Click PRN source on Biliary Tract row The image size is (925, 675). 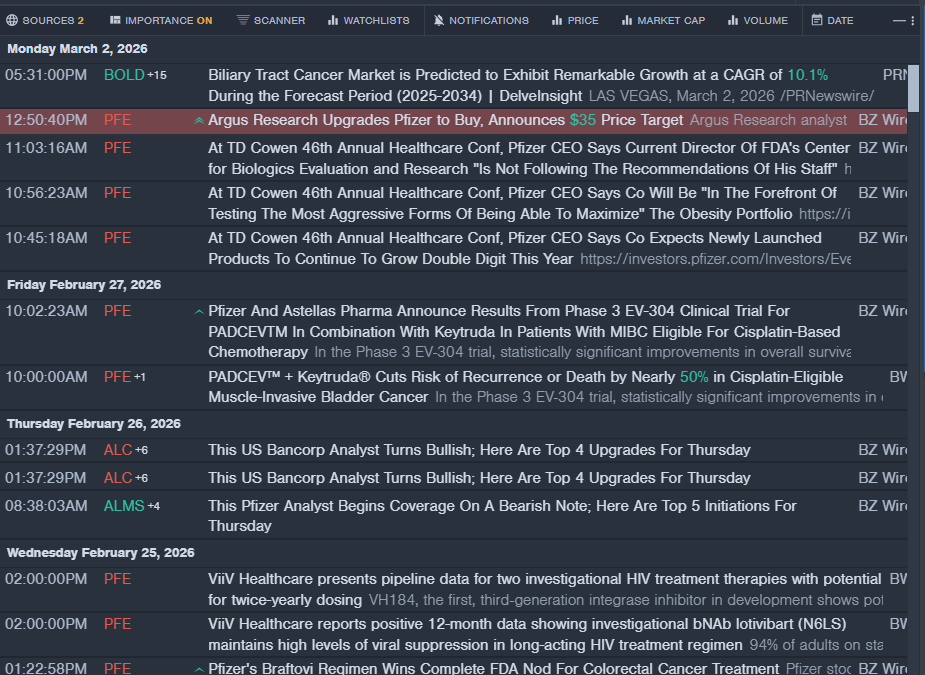895,75
